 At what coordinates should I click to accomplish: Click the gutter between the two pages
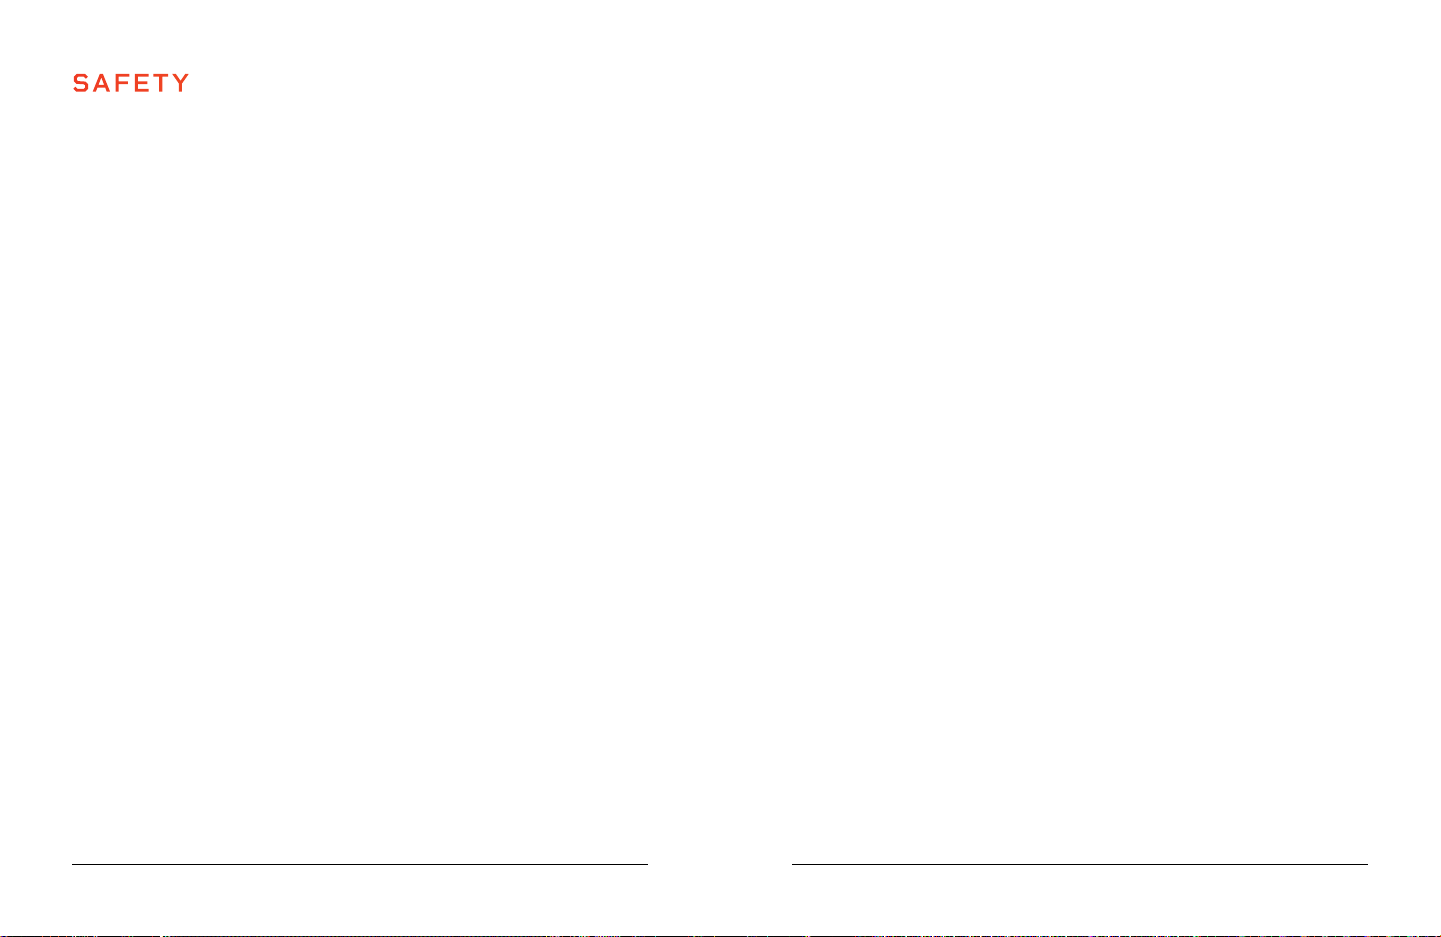[720, 468]
